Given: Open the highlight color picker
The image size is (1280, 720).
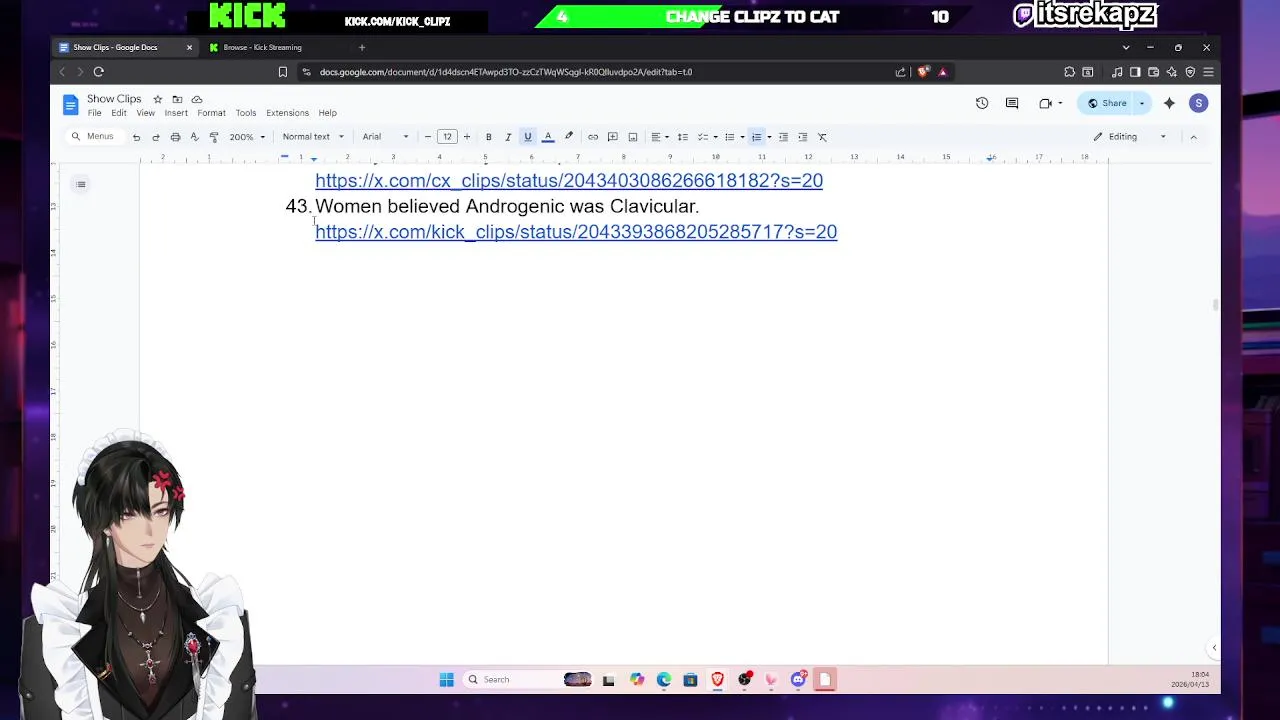Looking at the screenshot, I should (x=569, y=137).
